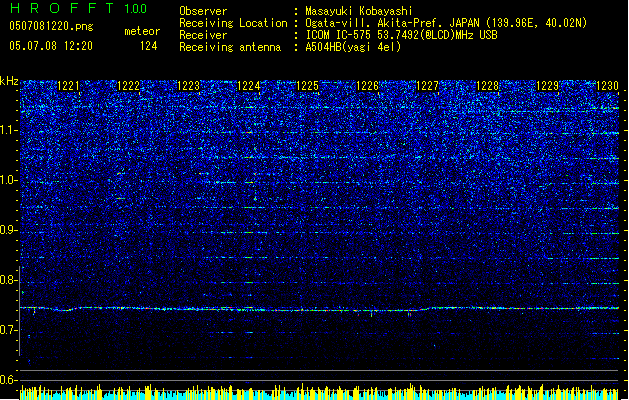The image size is (629, 400).
Task: Click the 1222 time marker
Action: 128,86
